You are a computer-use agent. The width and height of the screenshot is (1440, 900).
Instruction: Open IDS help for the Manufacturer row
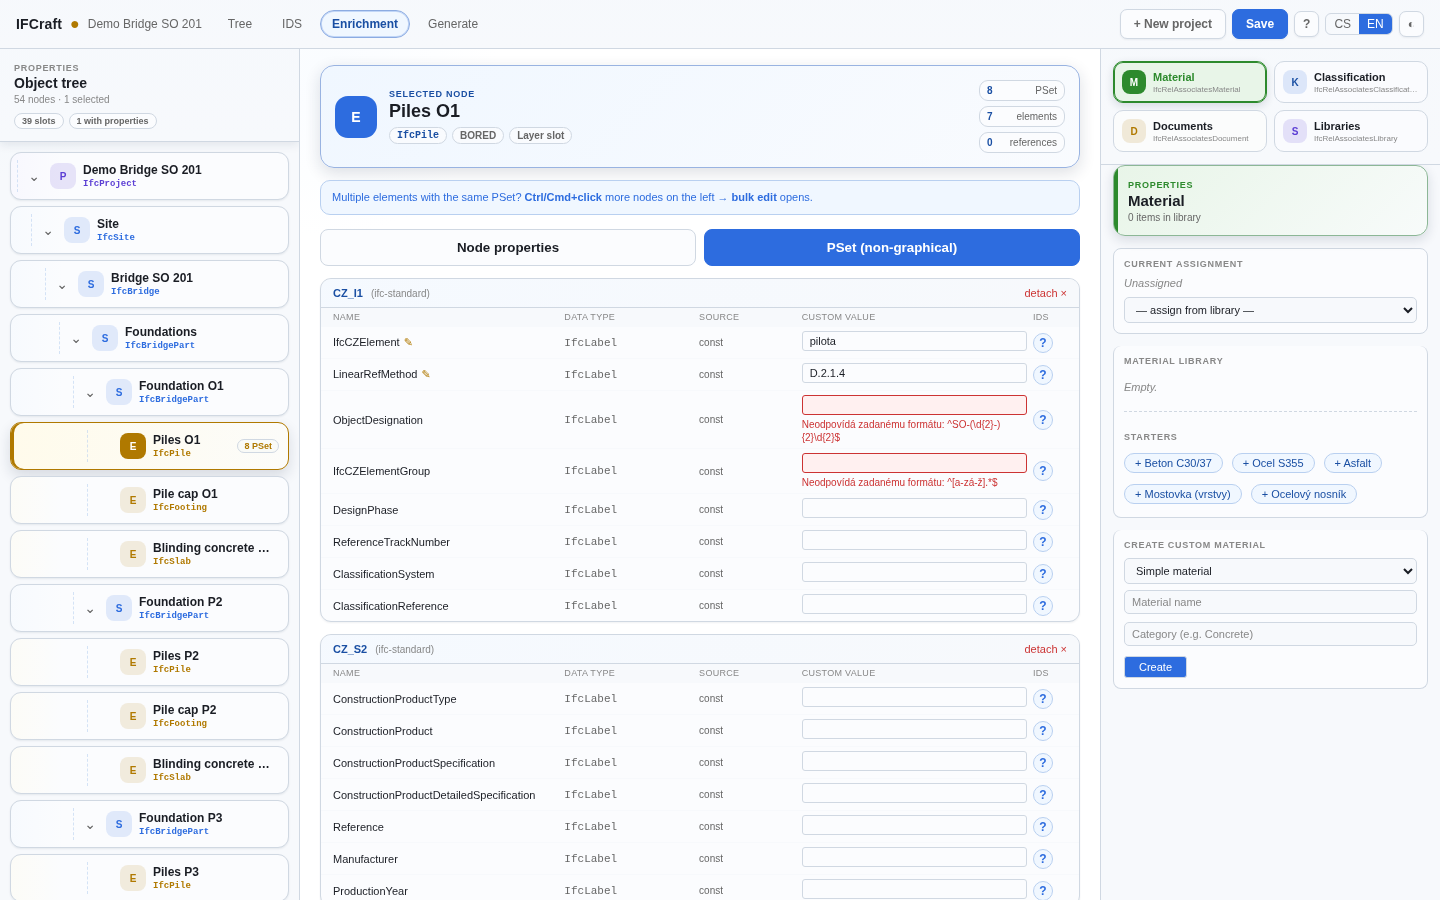tap(1043, 859)
